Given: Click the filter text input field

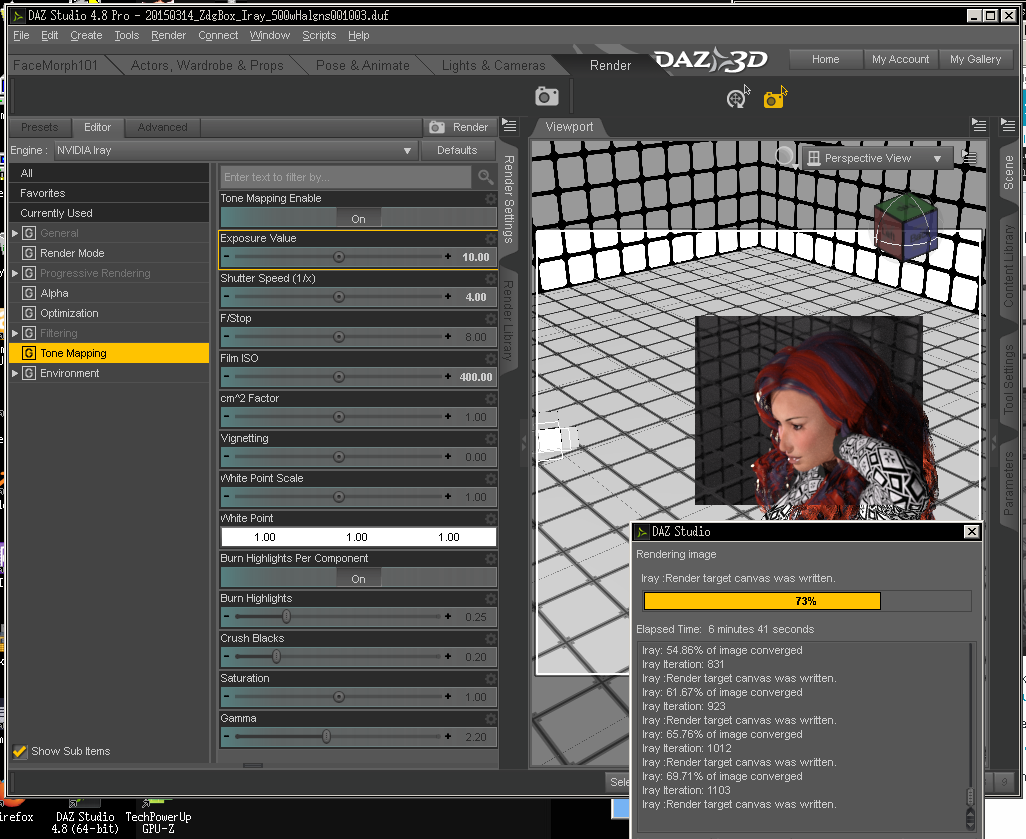Looking at the screenshot, I should coord(346,177).
